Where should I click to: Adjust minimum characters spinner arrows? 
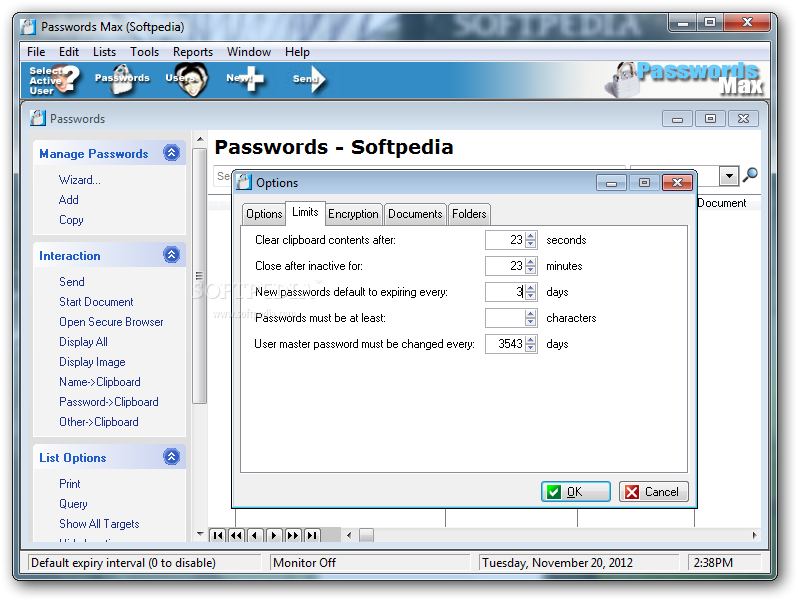pyautogui.click(x=531, y=318)
